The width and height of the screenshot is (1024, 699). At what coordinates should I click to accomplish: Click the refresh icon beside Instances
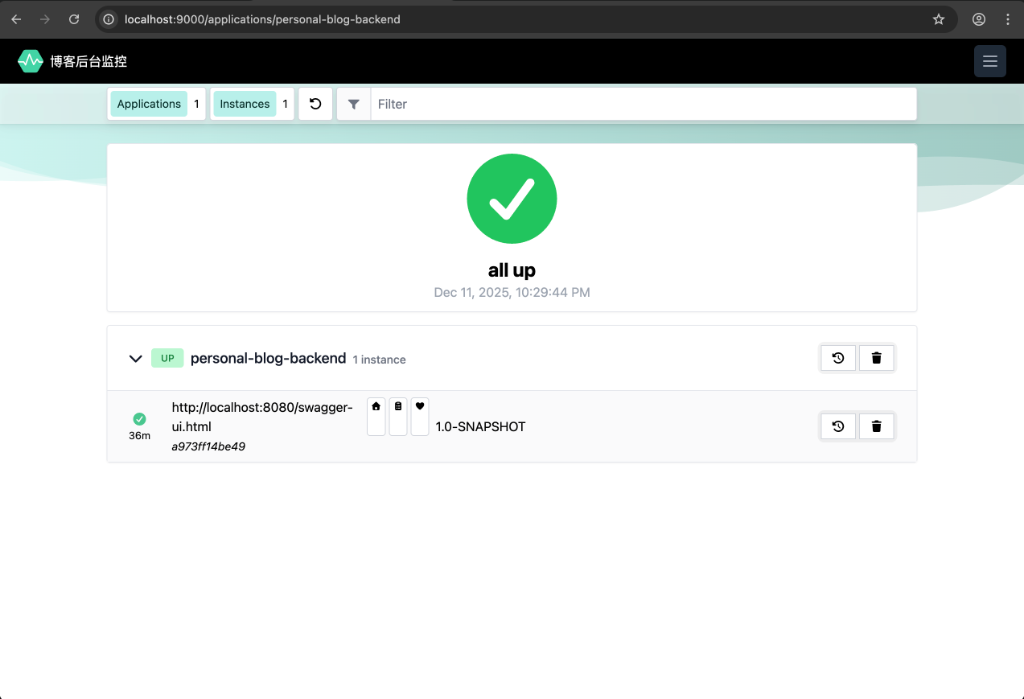[315, 104]
